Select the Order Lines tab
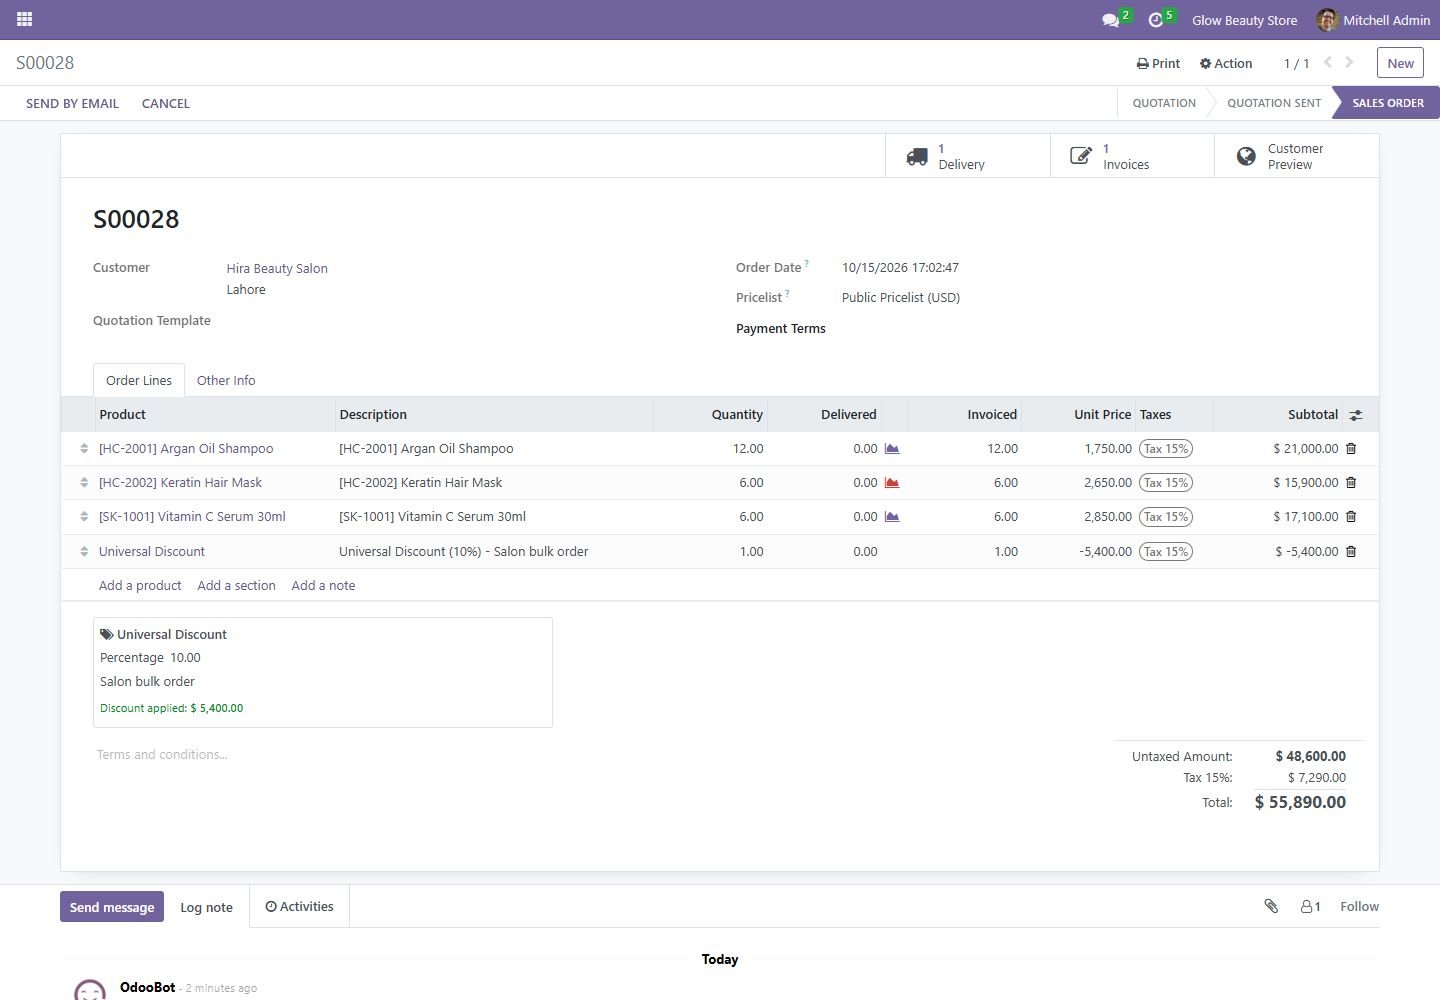 139,380
